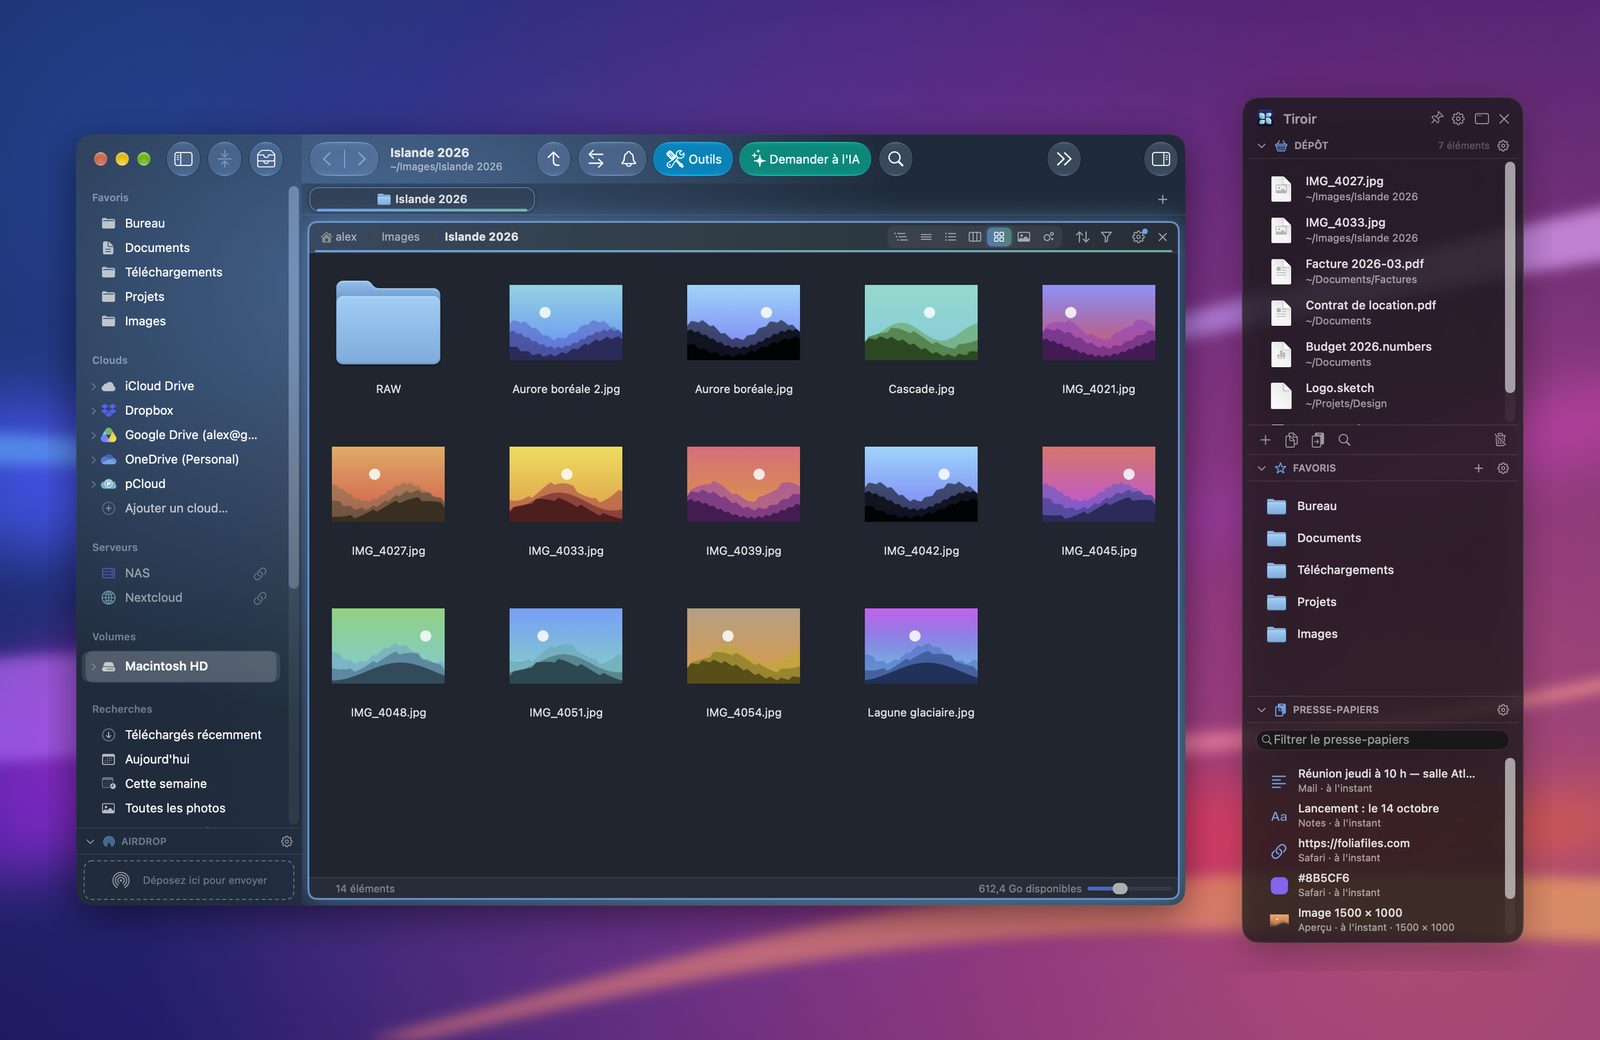Collapse the Favoris section in Tiroir
This screenshot has height=1040, width=1600.
(x=1261, y=468)
